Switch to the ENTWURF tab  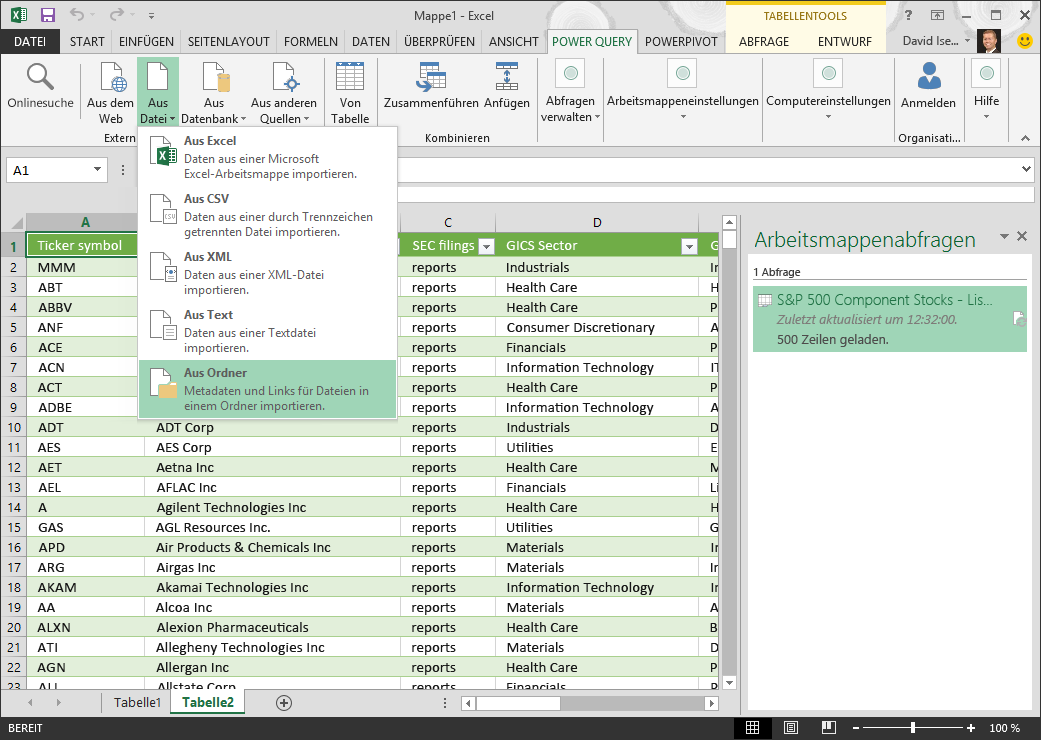pyautogui.click(x=844, y=41)
